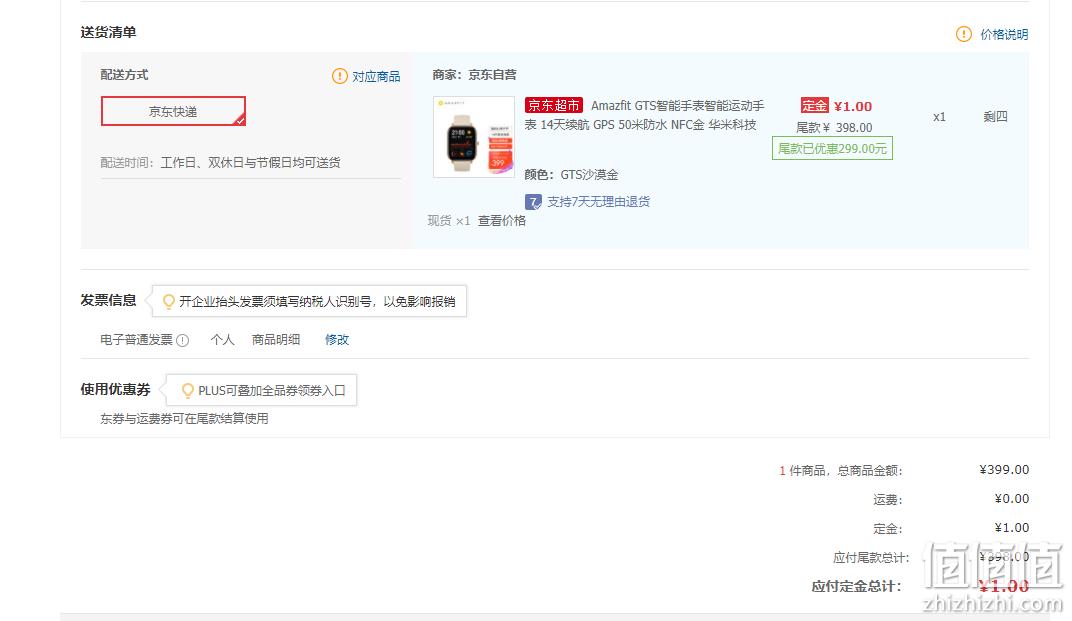Open 支持7天无理由退货 link

[598, 202]
